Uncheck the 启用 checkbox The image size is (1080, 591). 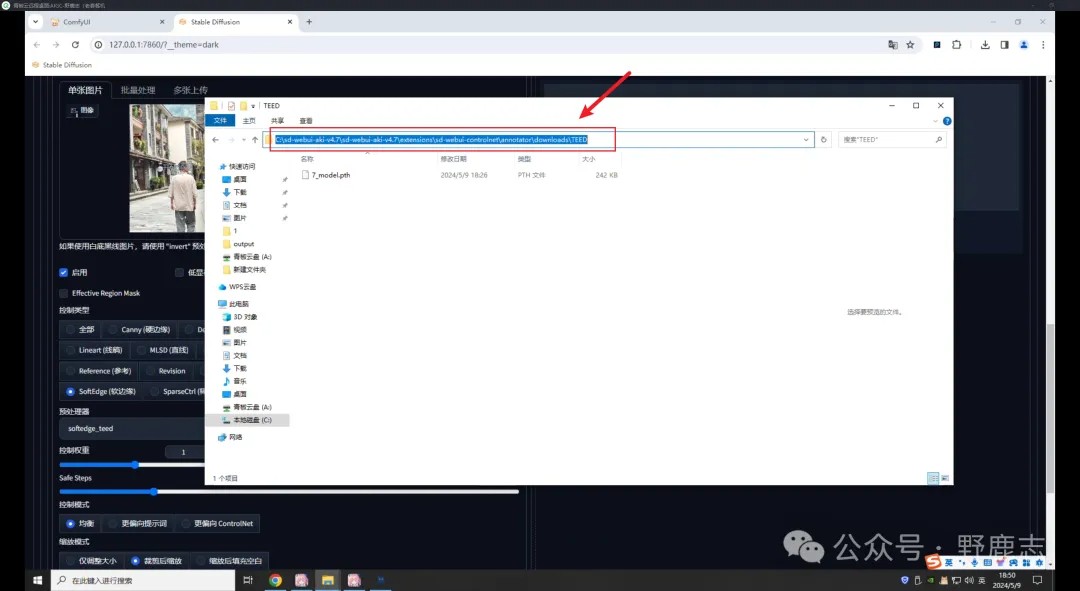pos(63,273)
